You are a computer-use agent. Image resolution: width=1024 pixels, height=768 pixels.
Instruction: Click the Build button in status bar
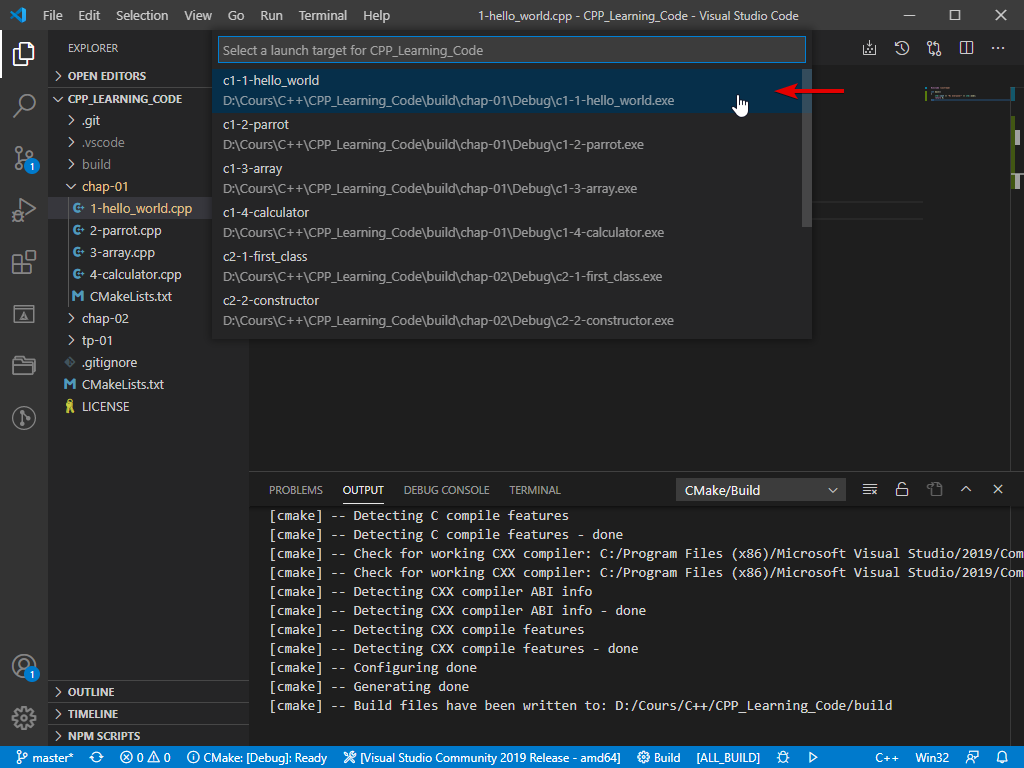pos(658,758)
